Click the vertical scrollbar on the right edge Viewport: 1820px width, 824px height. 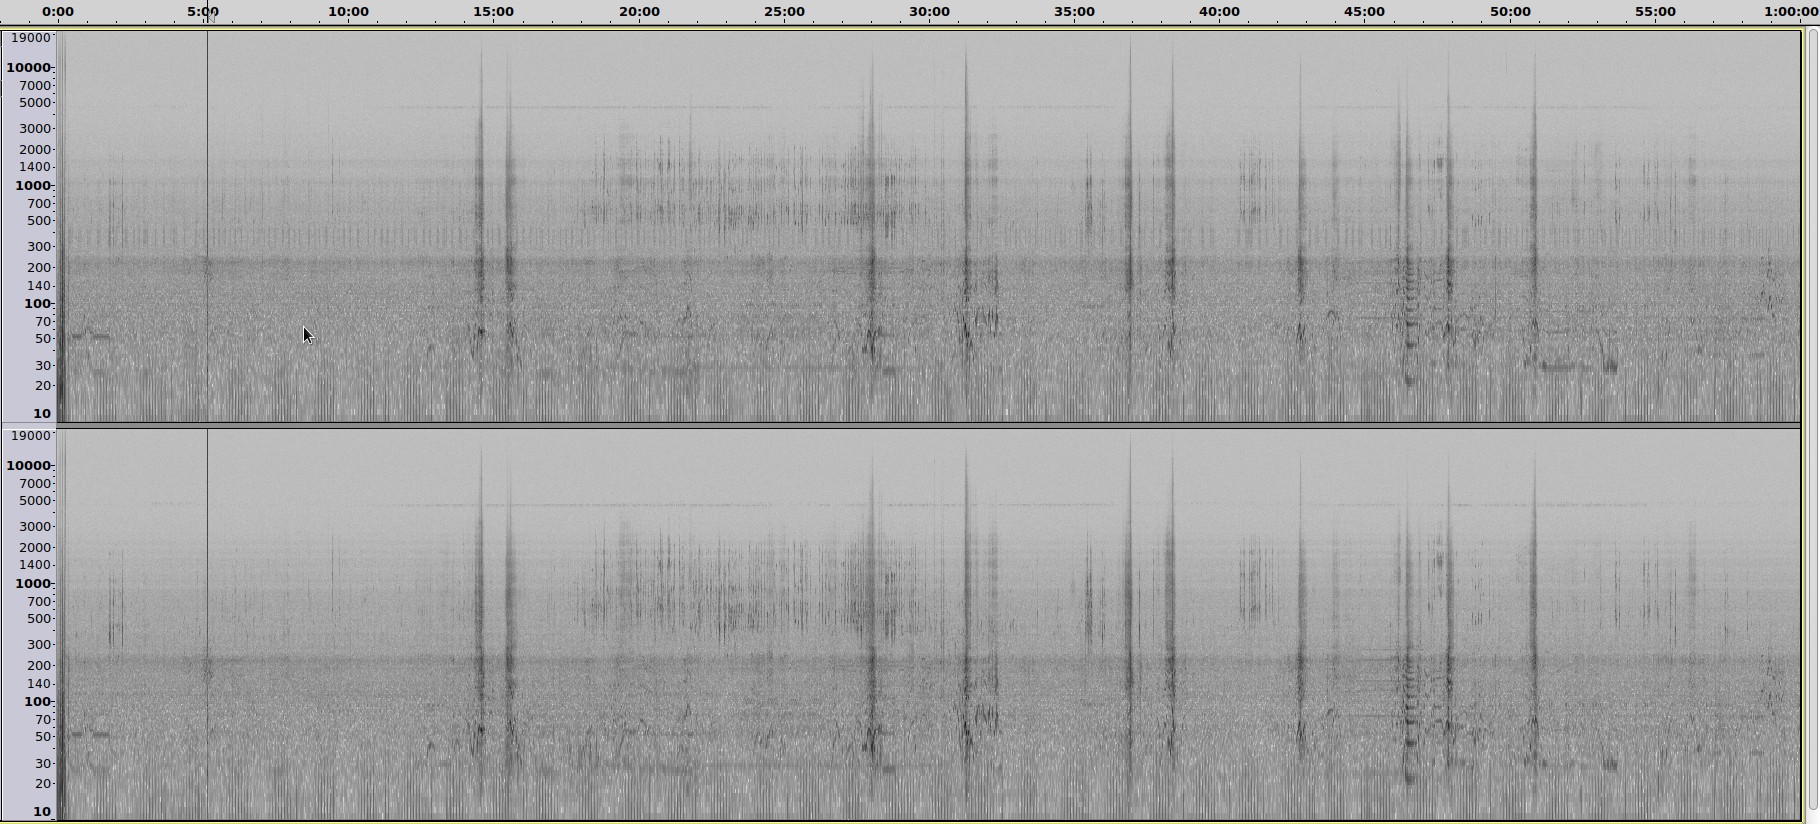(1811, 420)
